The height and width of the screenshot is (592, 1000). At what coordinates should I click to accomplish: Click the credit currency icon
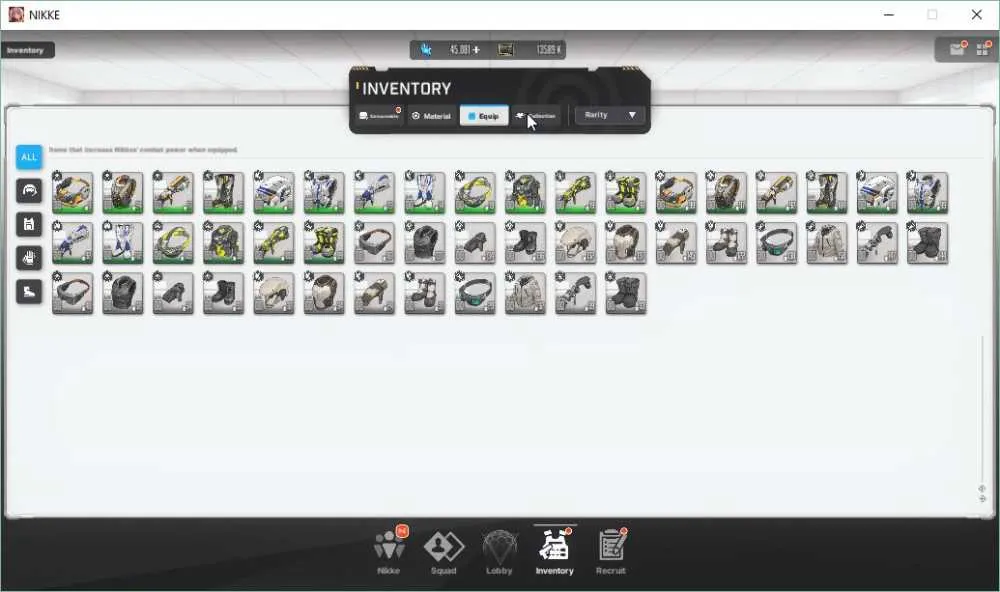point(506,49)
